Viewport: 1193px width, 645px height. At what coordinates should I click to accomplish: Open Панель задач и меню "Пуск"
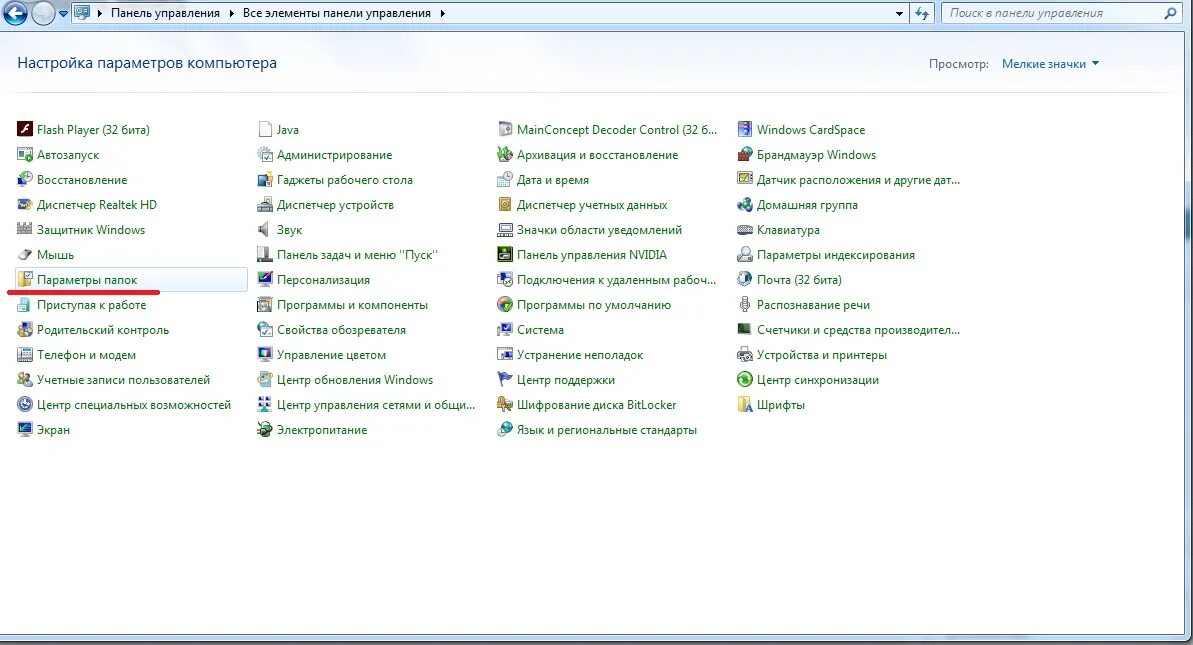[357, 255]
